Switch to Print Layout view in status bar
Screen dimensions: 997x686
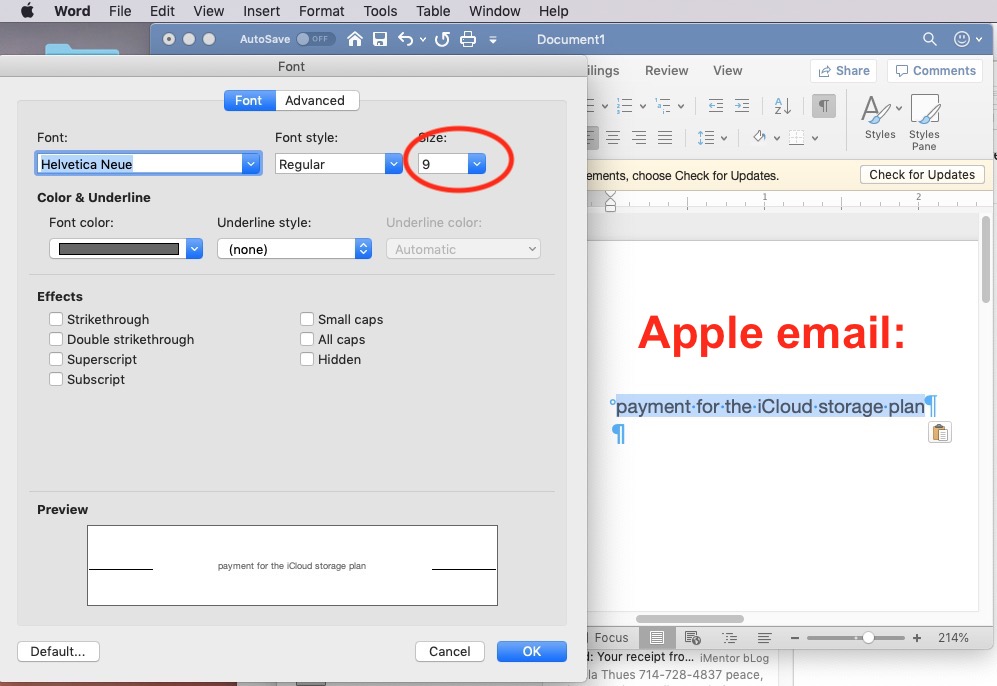click(657, 637)
